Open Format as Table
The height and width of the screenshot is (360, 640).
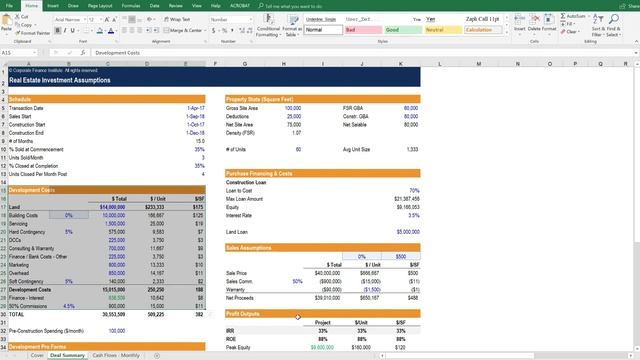click(x=292, y=25)
